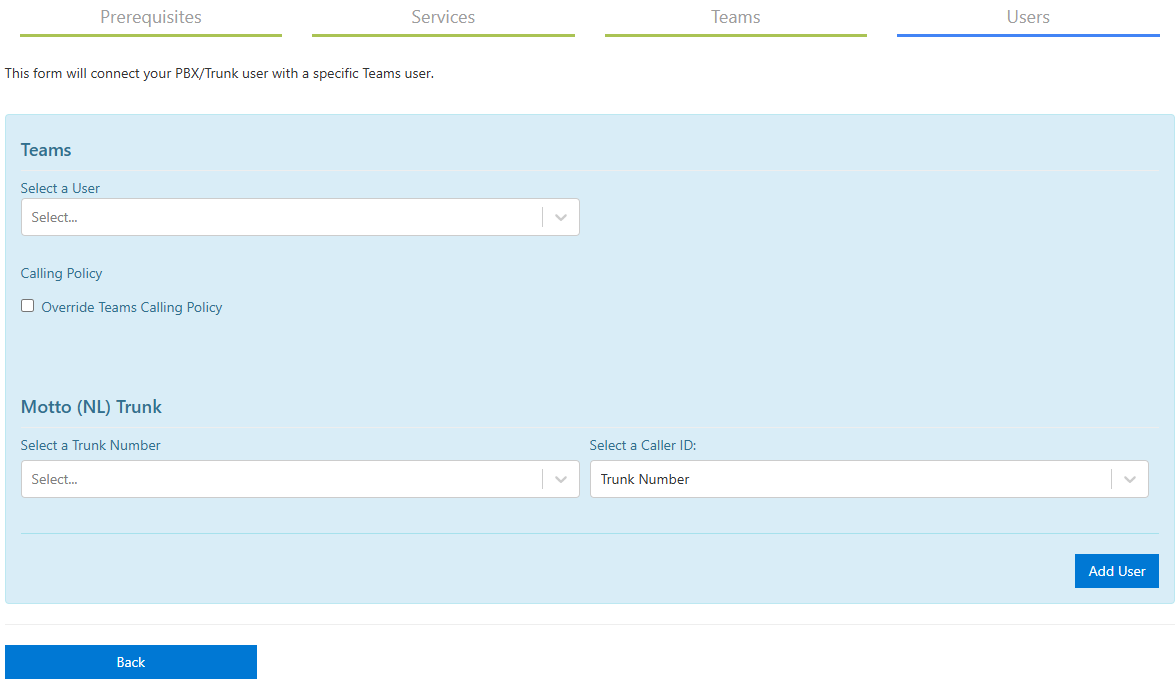
Task: Click the Teams section heading
Action: coord(46,150)
